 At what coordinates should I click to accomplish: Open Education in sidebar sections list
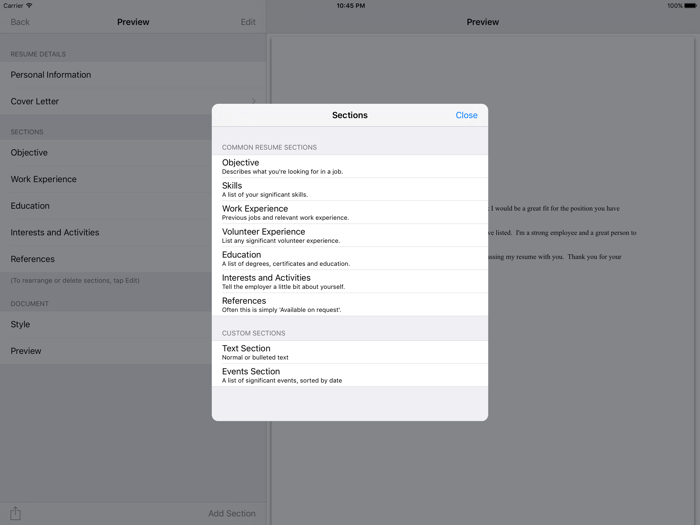pyautogui.click(x=106, y=206)
